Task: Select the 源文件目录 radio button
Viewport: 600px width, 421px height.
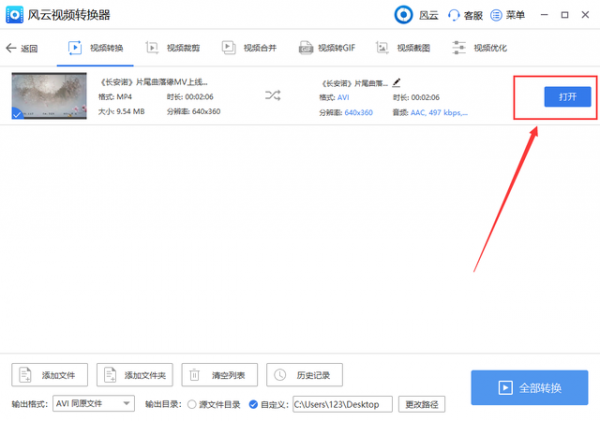Action: 192,405
